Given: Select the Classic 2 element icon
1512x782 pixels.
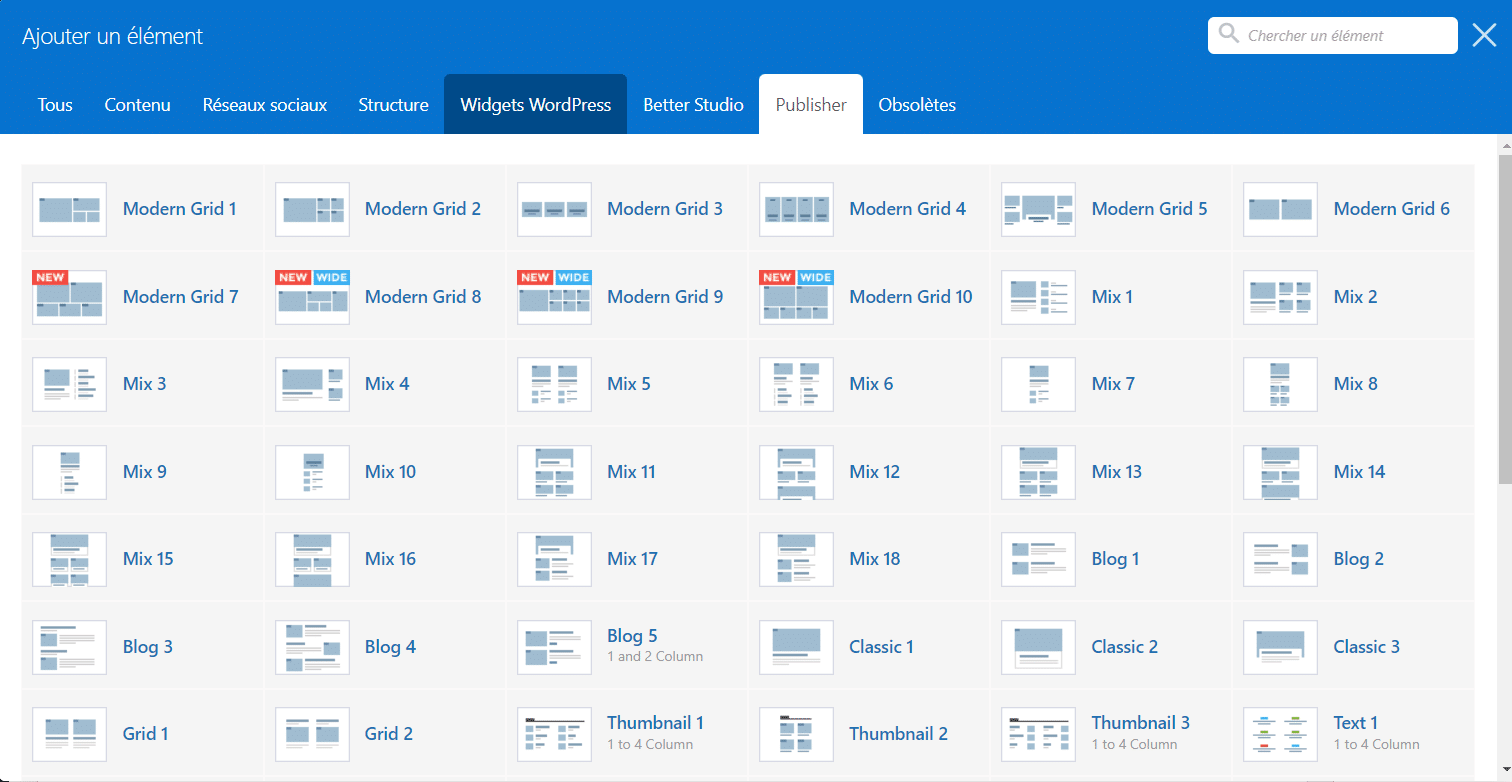Looking at the screenshot, I should point(1038,647).
